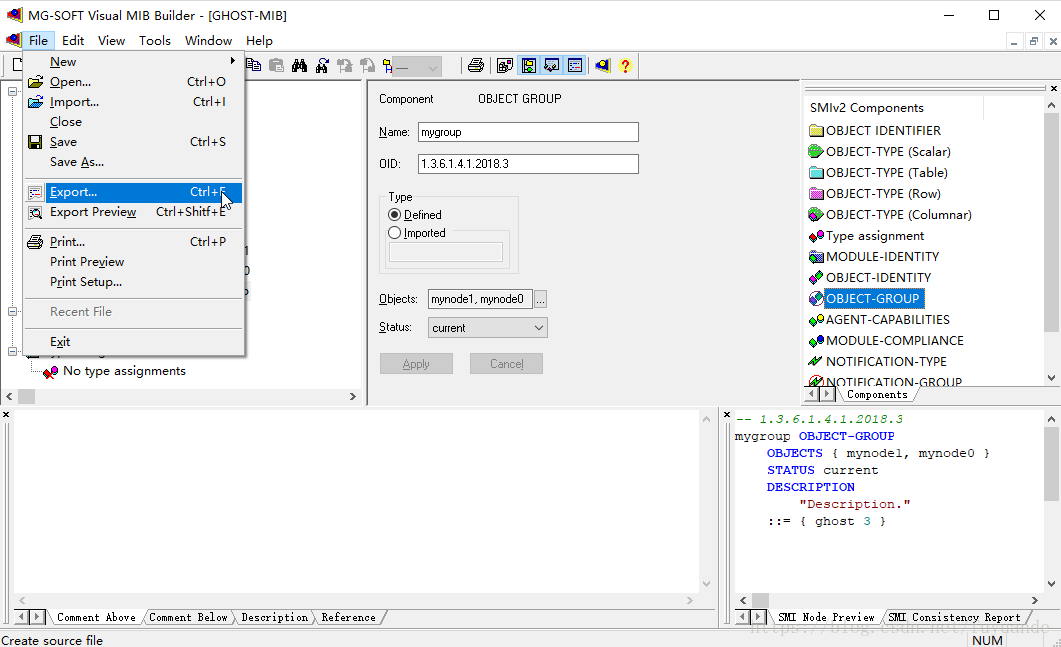Screen dimensions: 1061x647
Task: Choose Exit from File menu
Action: click(133, 342)
